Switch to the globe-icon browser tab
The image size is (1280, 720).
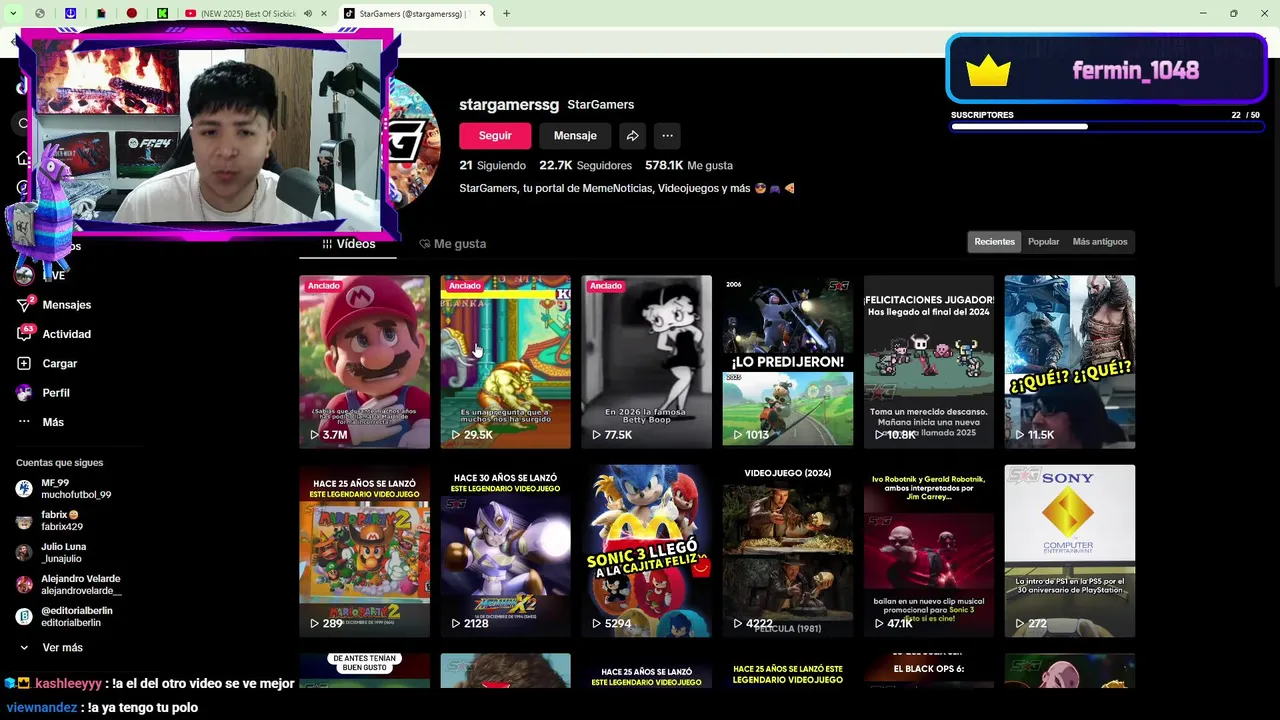click(x=40, y=13)
